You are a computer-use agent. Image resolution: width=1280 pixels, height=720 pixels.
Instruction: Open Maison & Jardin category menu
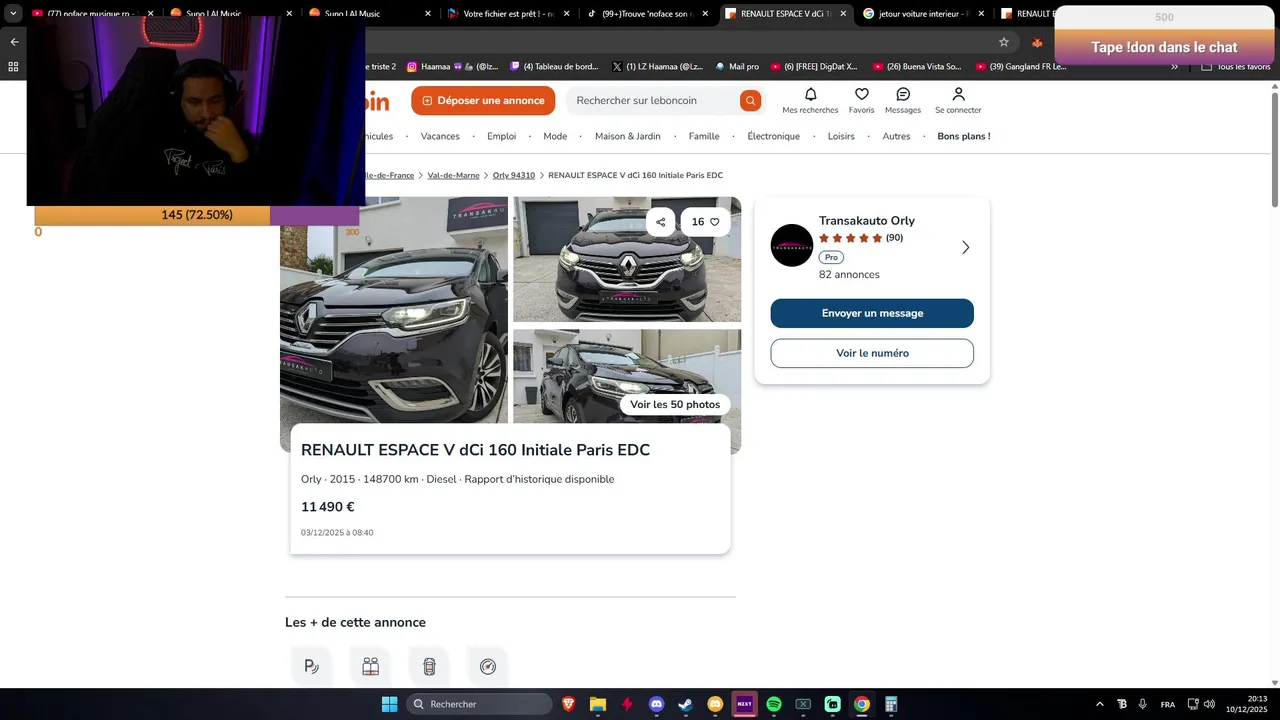pos(627,136)
